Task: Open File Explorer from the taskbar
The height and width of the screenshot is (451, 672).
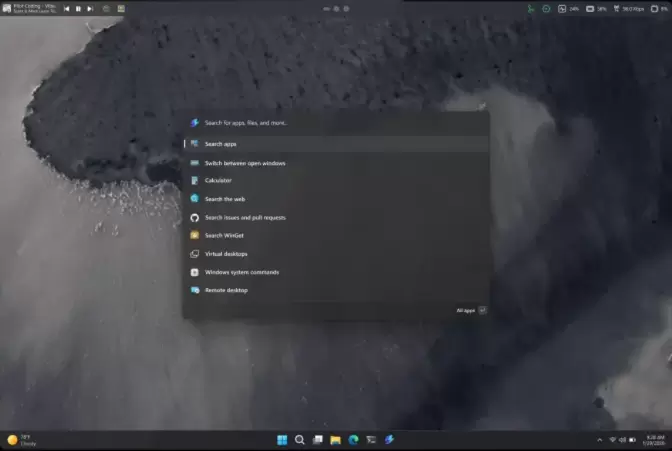Action: tap(336, 440)
